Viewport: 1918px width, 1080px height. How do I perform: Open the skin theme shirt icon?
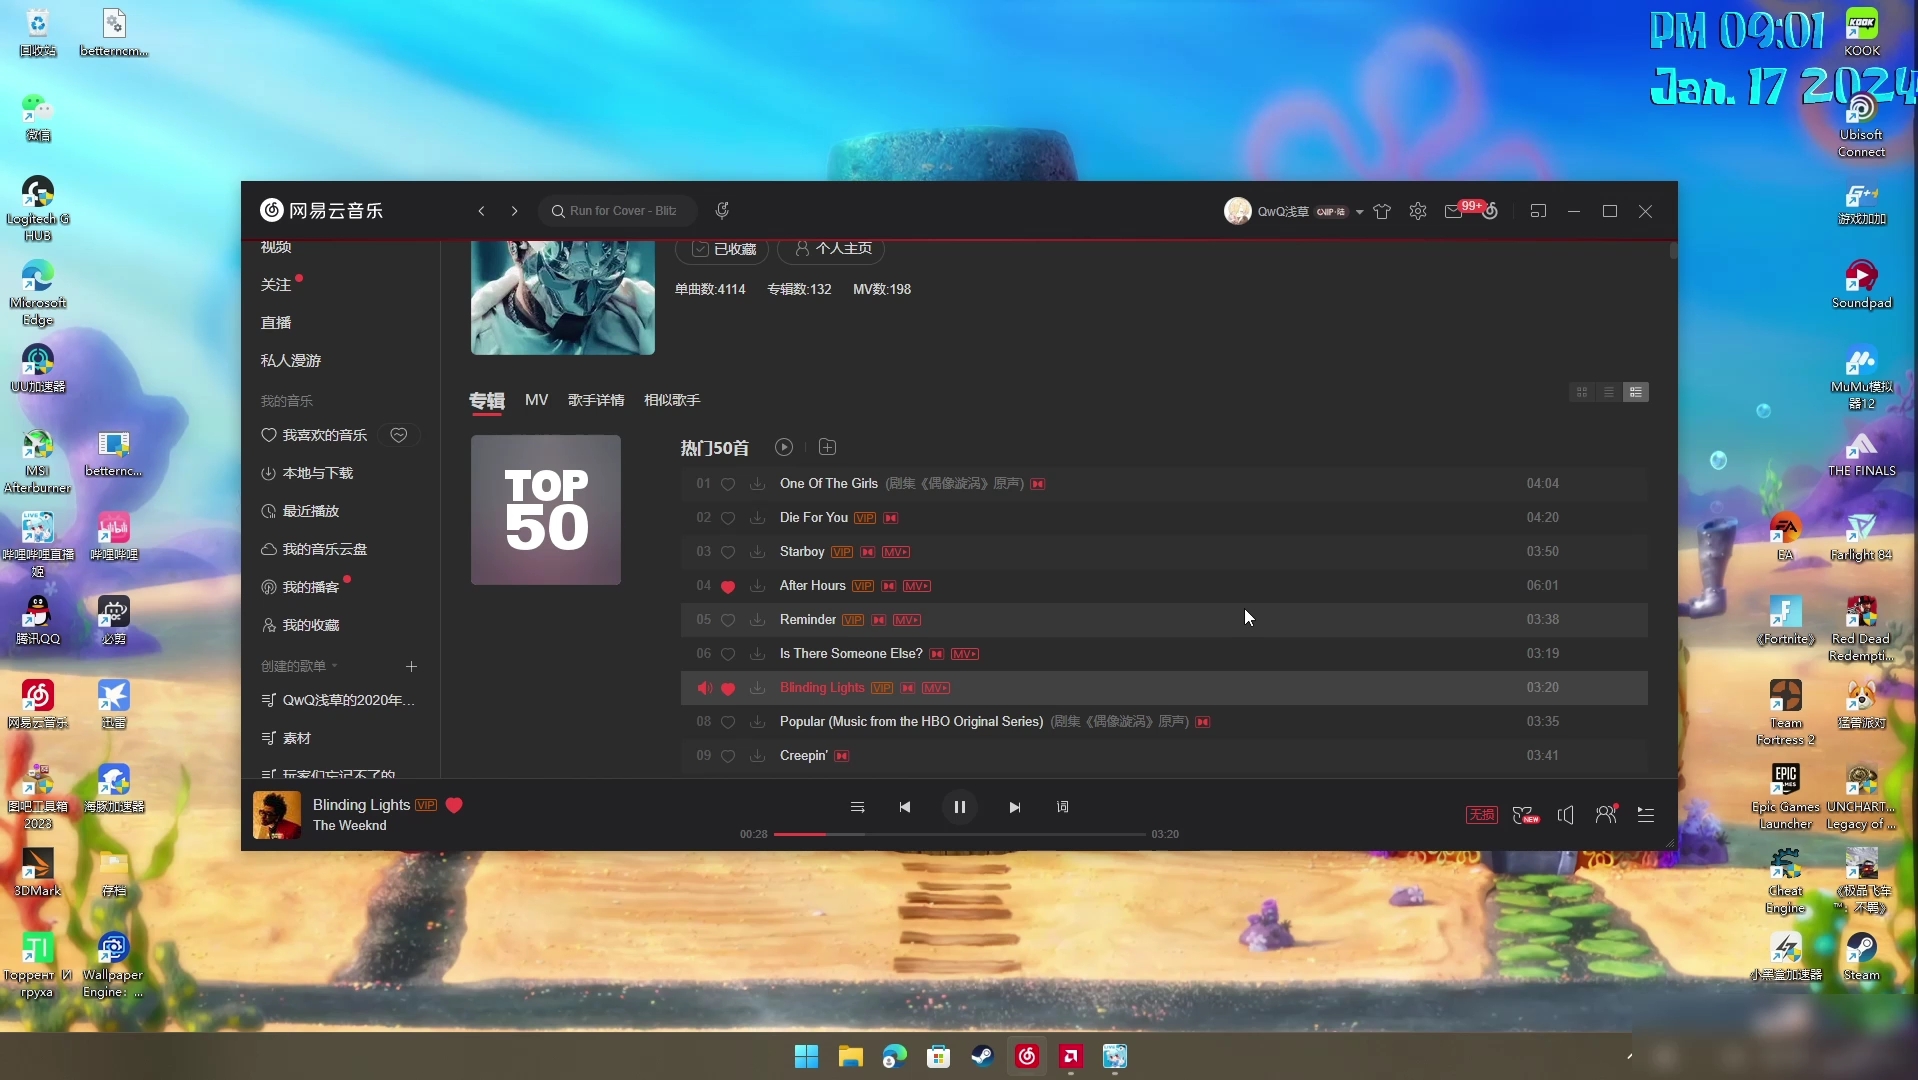(x=1382, y=211)
